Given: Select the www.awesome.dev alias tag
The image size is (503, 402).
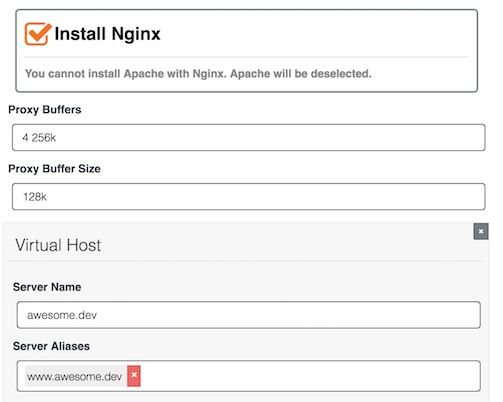Looking at the screenshot, I should click(x=76, y=376).
